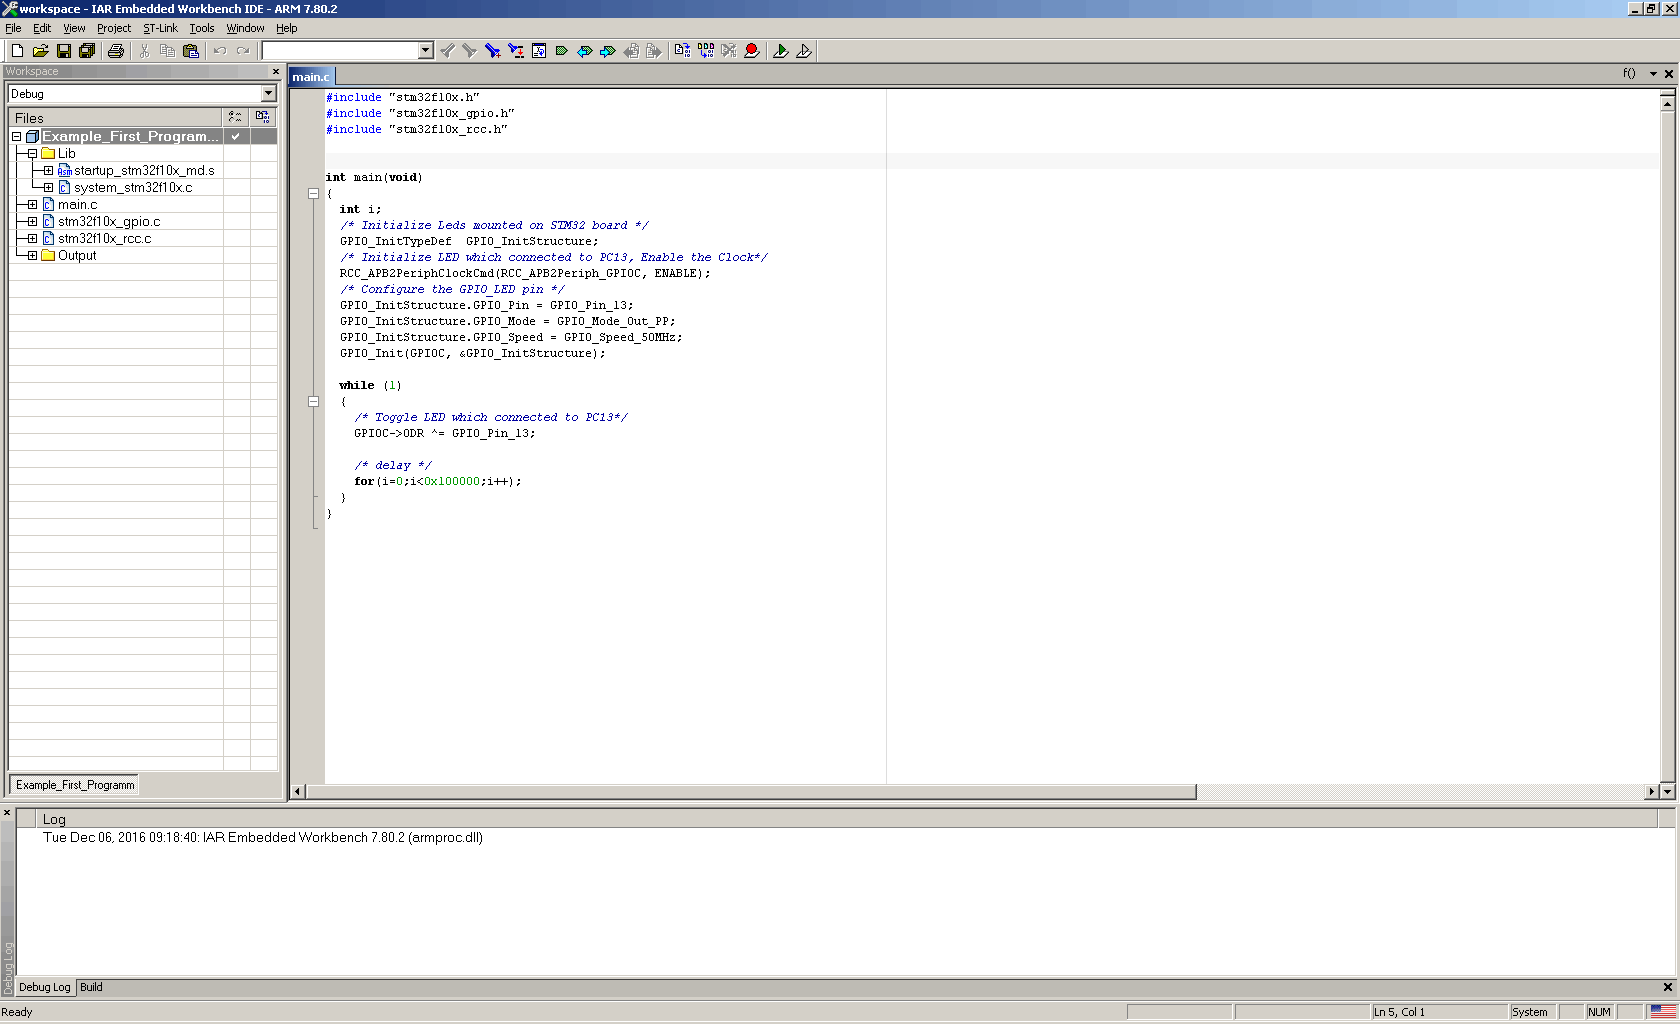Switch to the Build tab
1680x1024 pixels.
tap(91, 987)
